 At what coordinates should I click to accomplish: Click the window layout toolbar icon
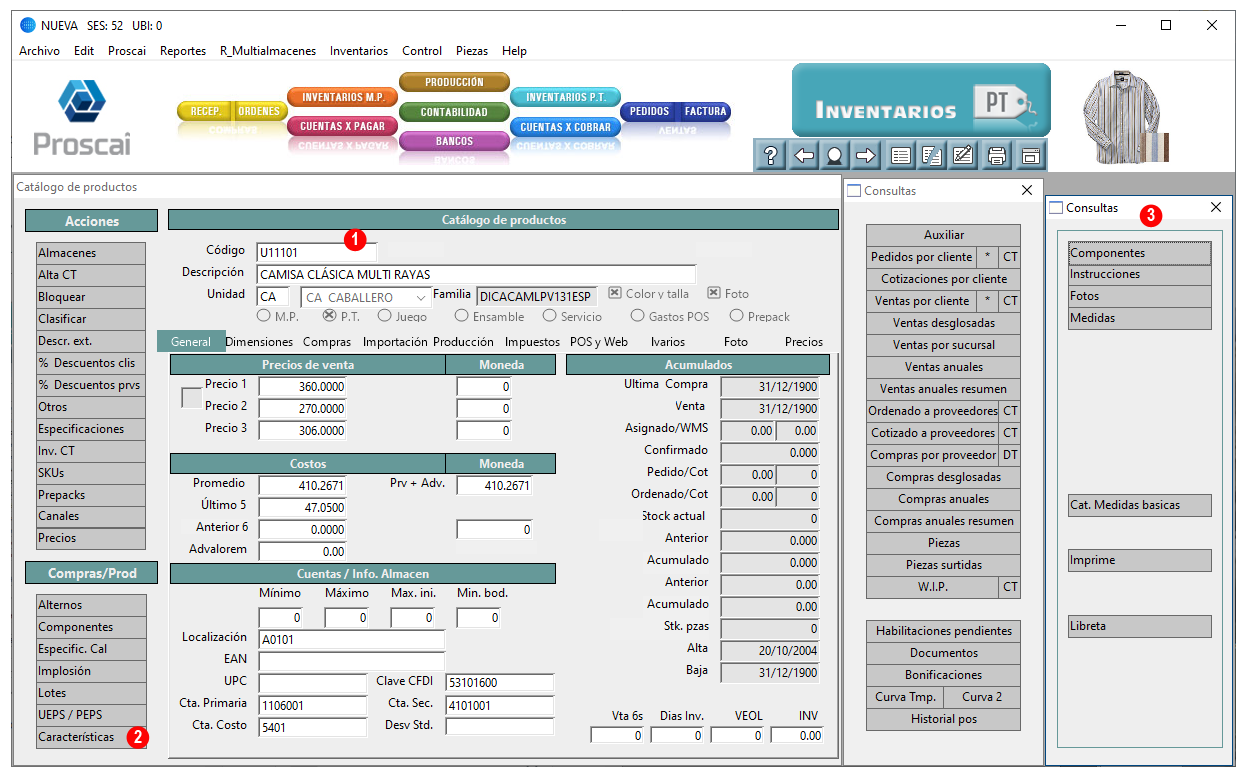(1029, 155)
